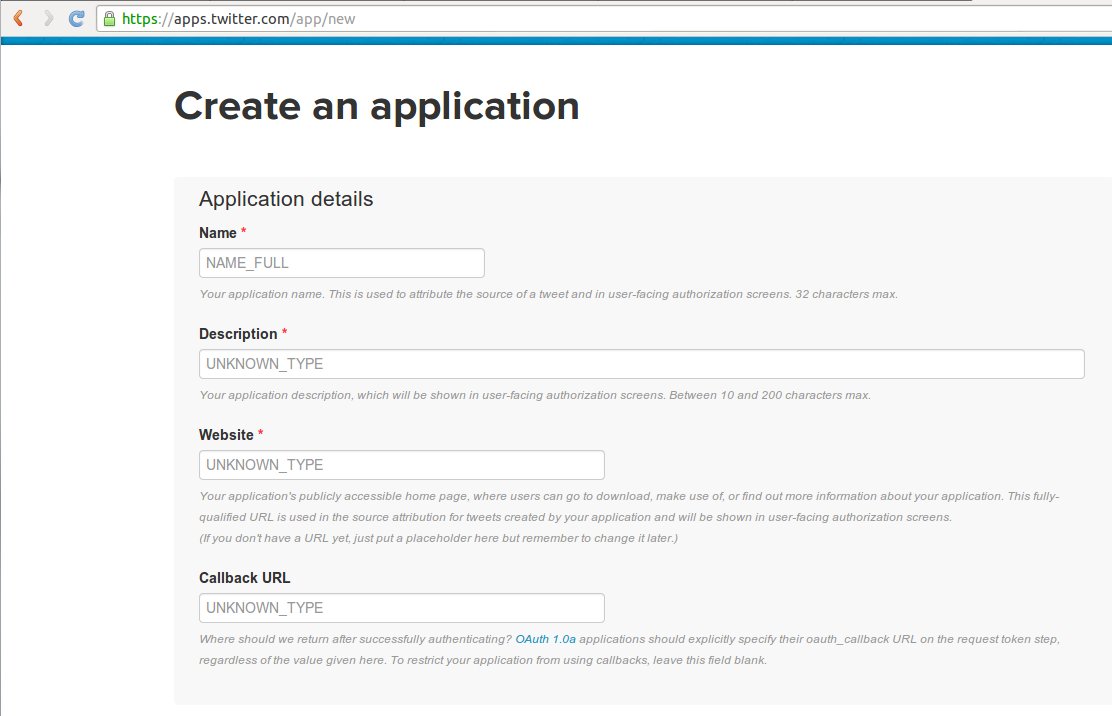Click the '32 characters max' help text
Screen dimensions: 1112x716
846,294
